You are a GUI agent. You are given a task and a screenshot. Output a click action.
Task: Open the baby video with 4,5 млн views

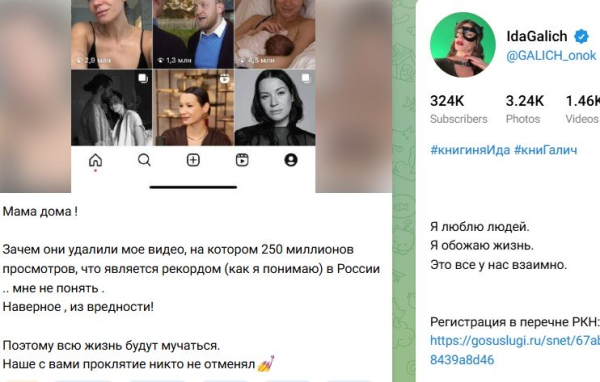pos(275,34)
